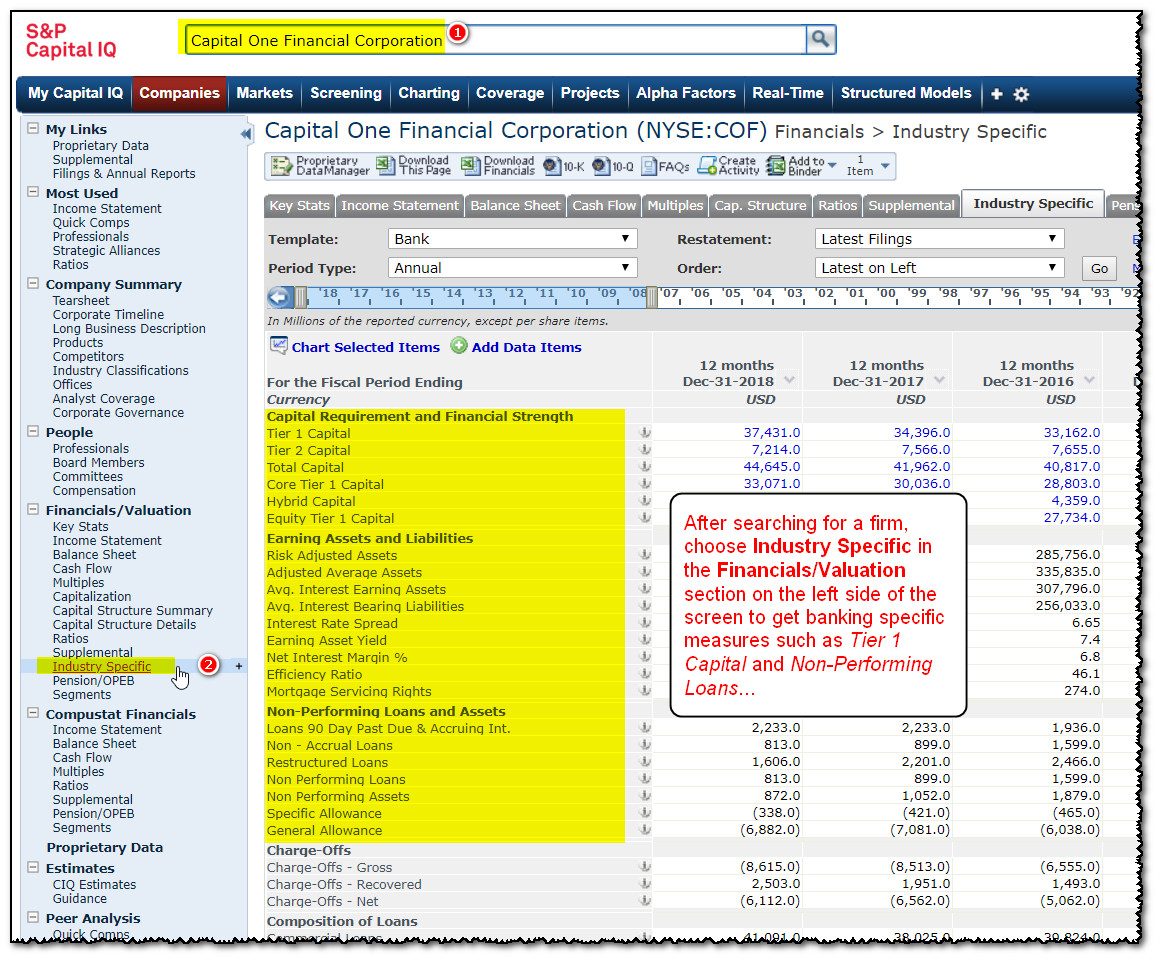Collapse the My Links section
Screen dimensions: 1160x961
tap(33, 128)
